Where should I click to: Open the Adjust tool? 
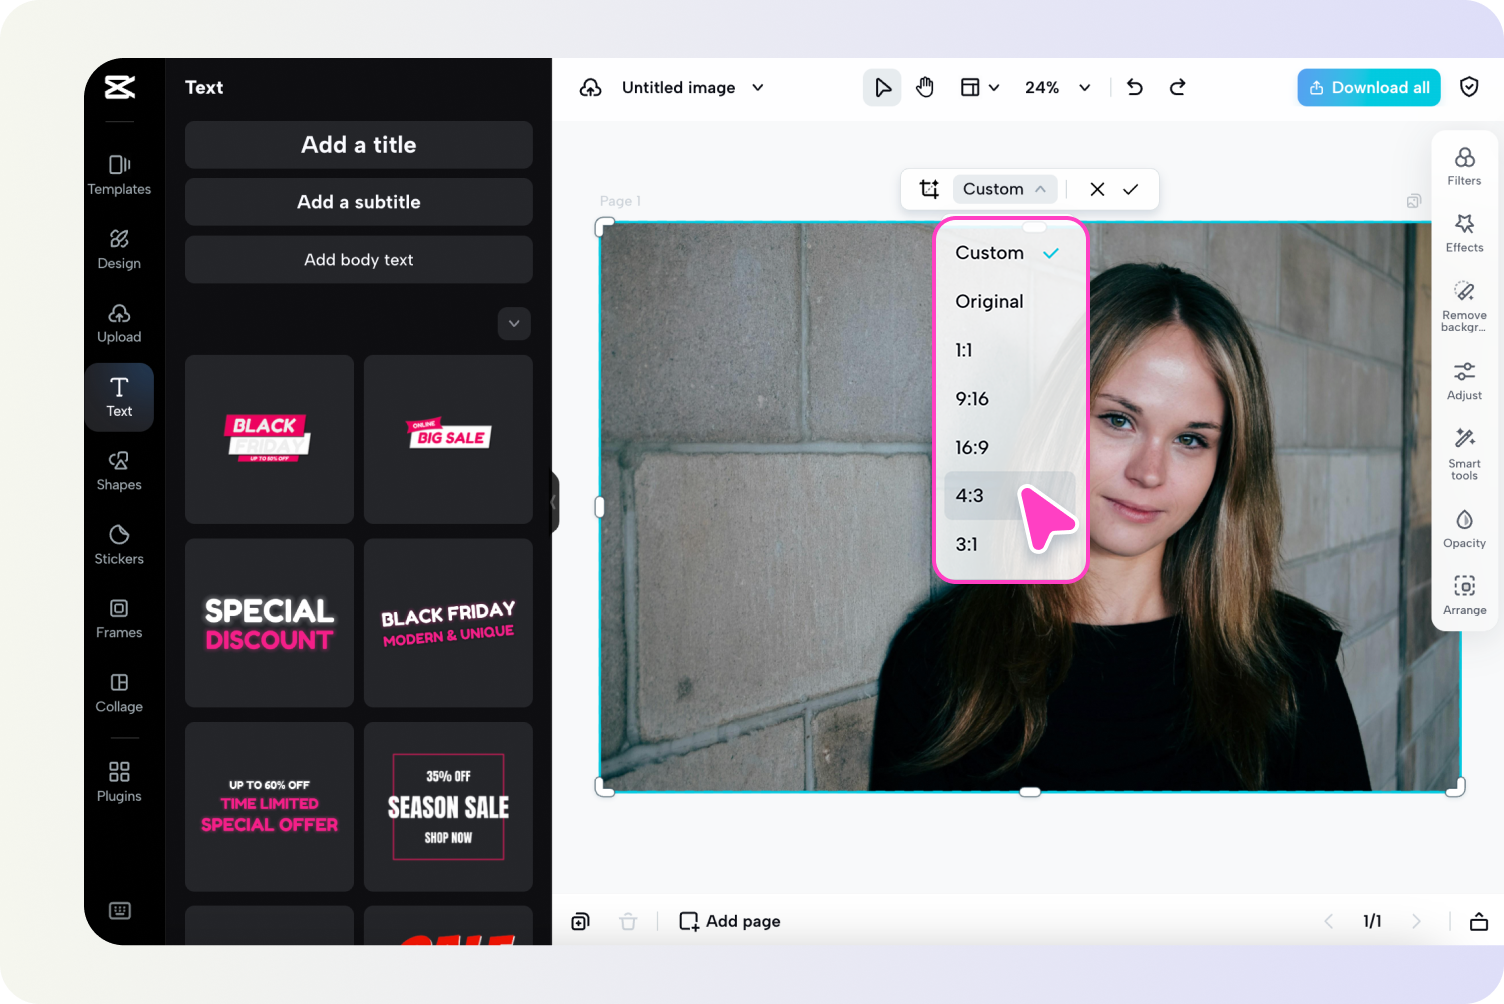click(x=1464, y=381)
